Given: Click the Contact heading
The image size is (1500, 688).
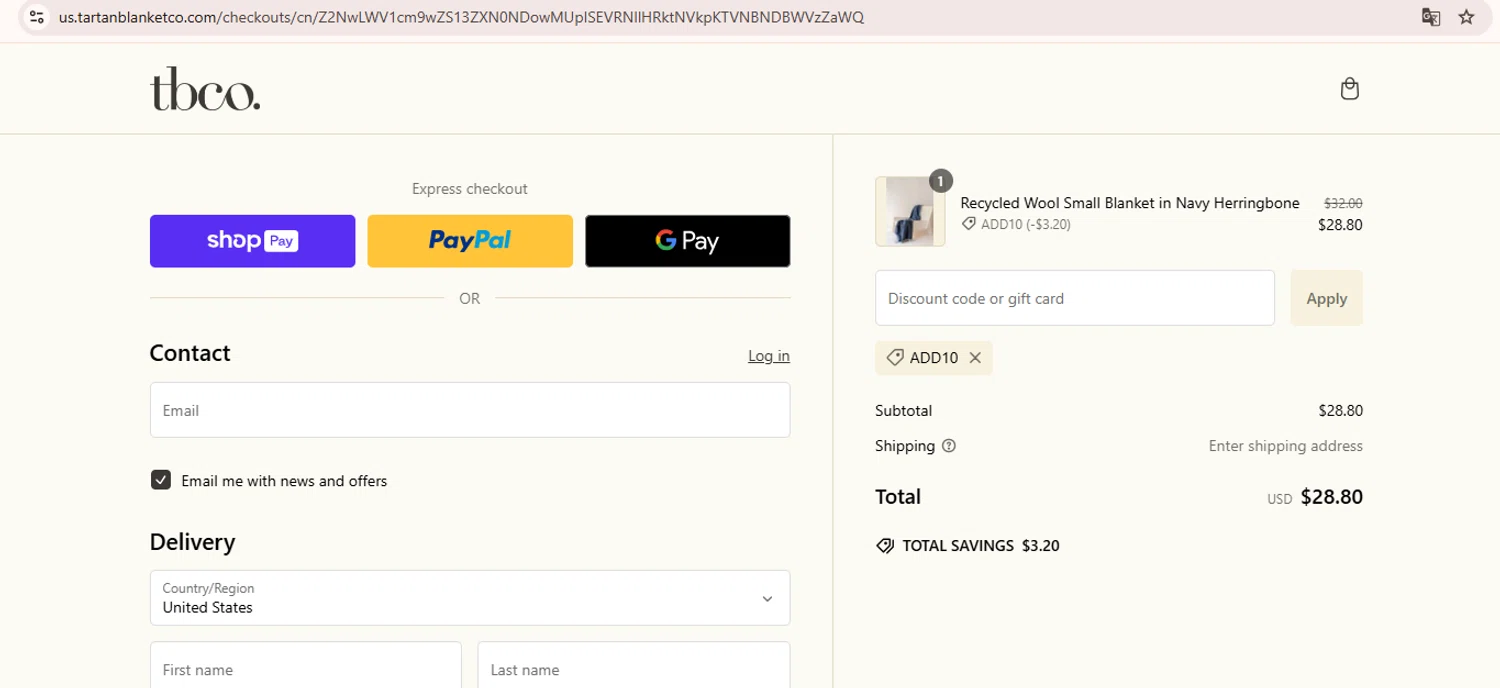Looking at the screenshot, I should coord(190,353).
